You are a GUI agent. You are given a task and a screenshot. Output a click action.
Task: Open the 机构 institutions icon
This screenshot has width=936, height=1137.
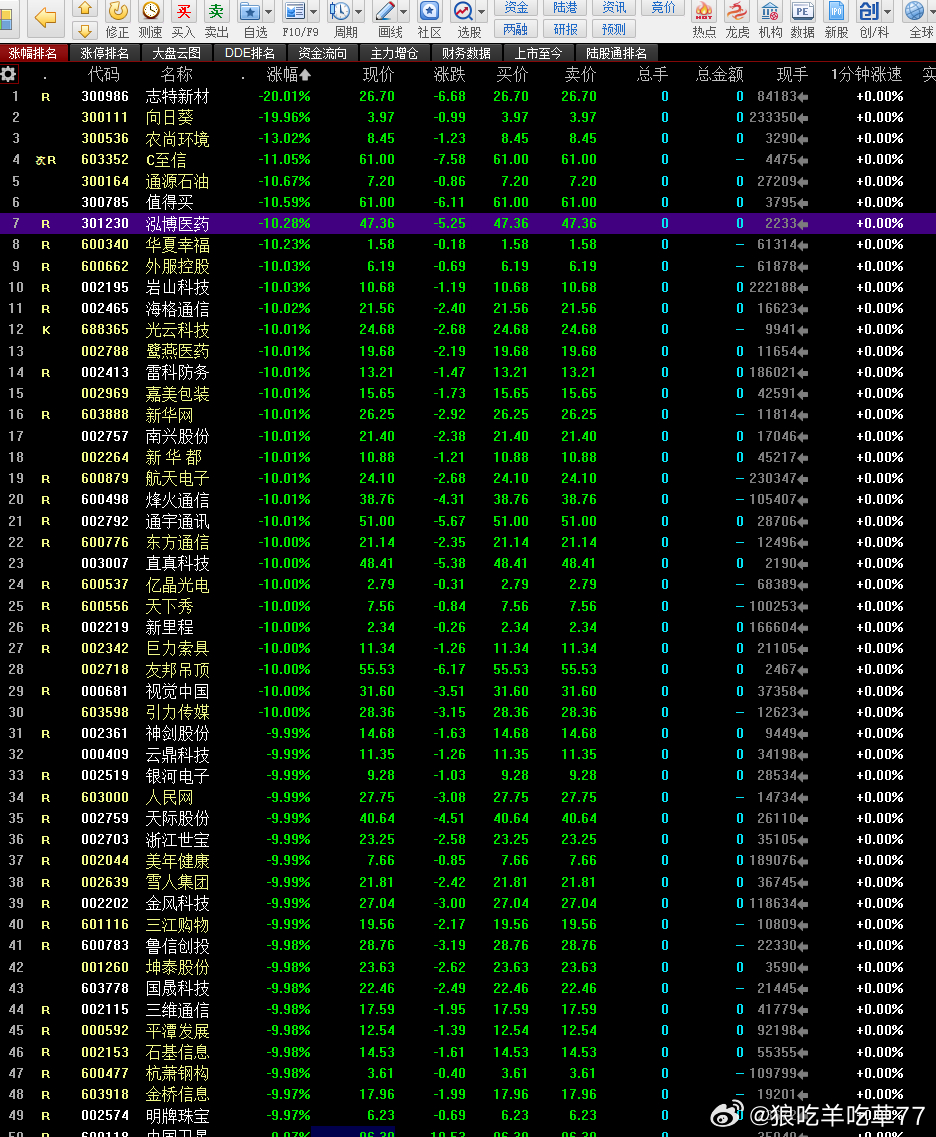pyautogui.click(x=770, y=20)
